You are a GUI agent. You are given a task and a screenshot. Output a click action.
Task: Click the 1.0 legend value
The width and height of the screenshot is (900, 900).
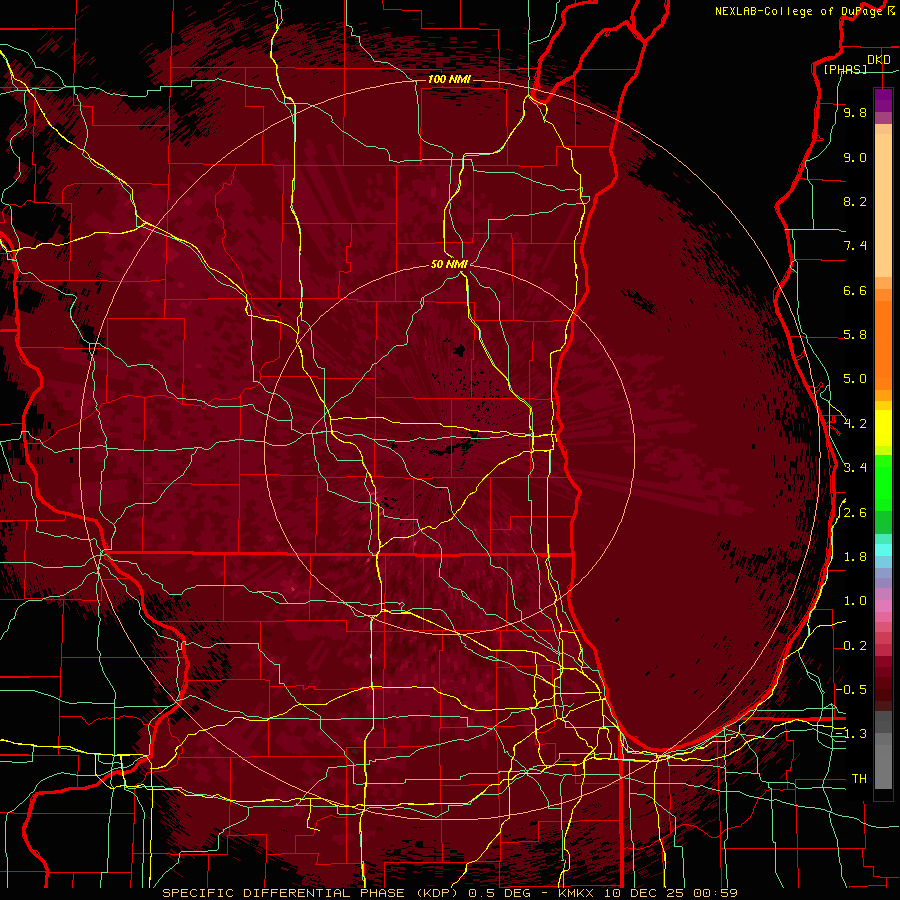click(x=855, y=602)
